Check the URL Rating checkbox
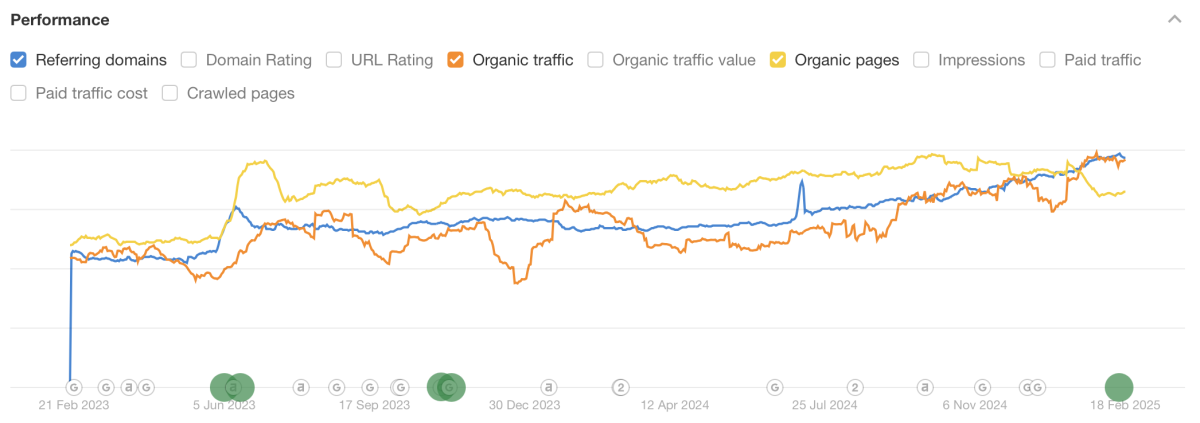Screen dimensions: 1200x423 [334, 60]
